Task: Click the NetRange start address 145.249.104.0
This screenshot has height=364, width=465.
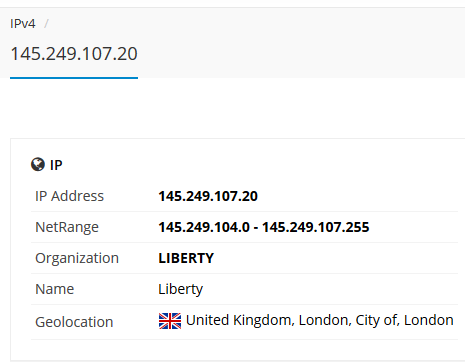Action: pos(204,227)
